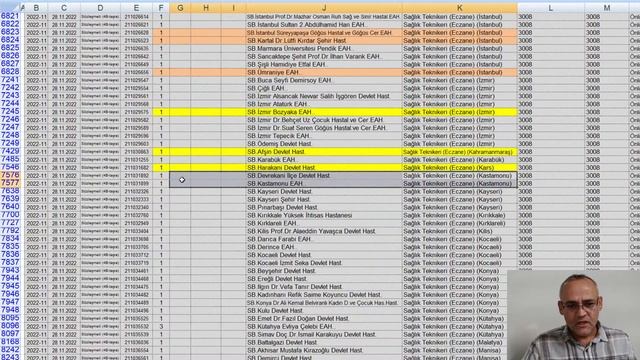Click cell 'SB Kastamonu EAH'
The image size is (640, 360).
click(x=324, y=183)
